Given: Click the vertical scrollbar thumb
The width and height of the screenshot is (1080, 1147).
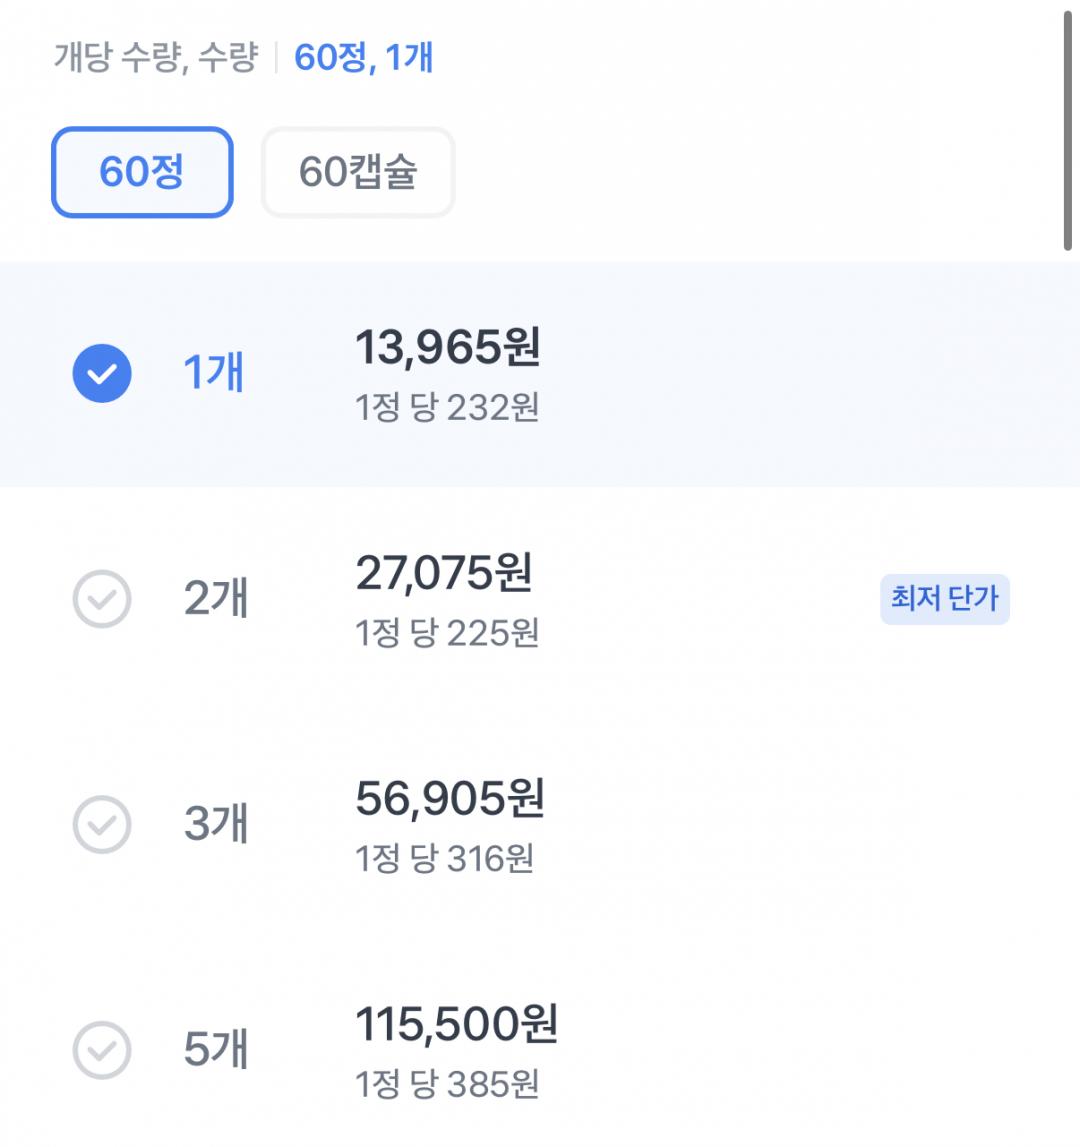Looking at the screenshot, I should (1068, 130).
